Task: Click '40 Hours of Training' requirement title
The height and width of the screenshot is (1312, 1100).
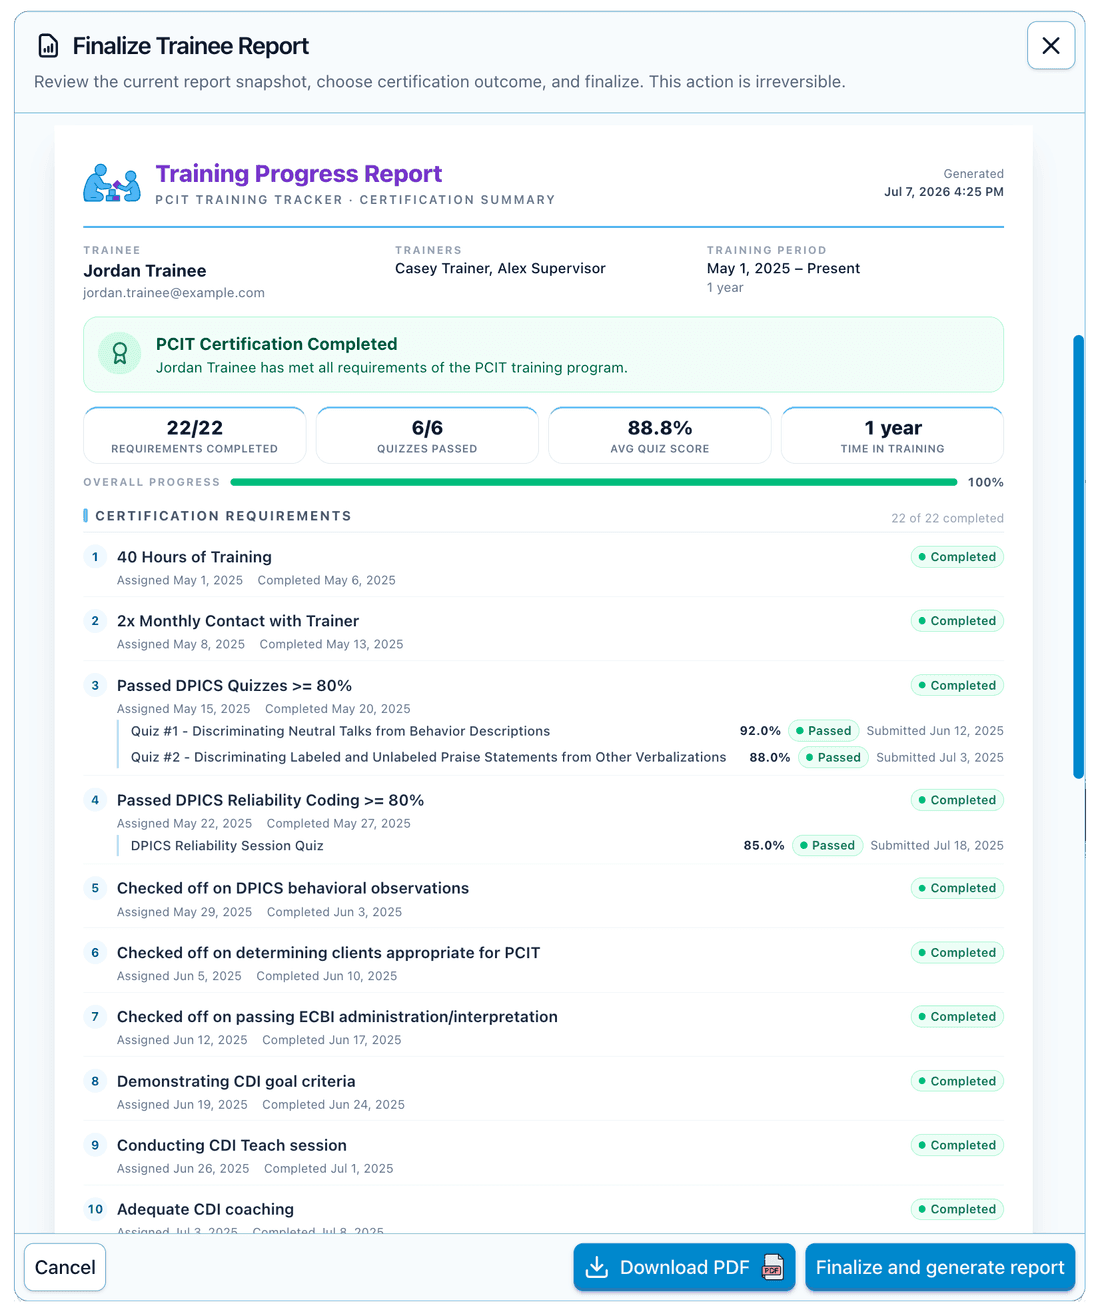Action: 194,557
